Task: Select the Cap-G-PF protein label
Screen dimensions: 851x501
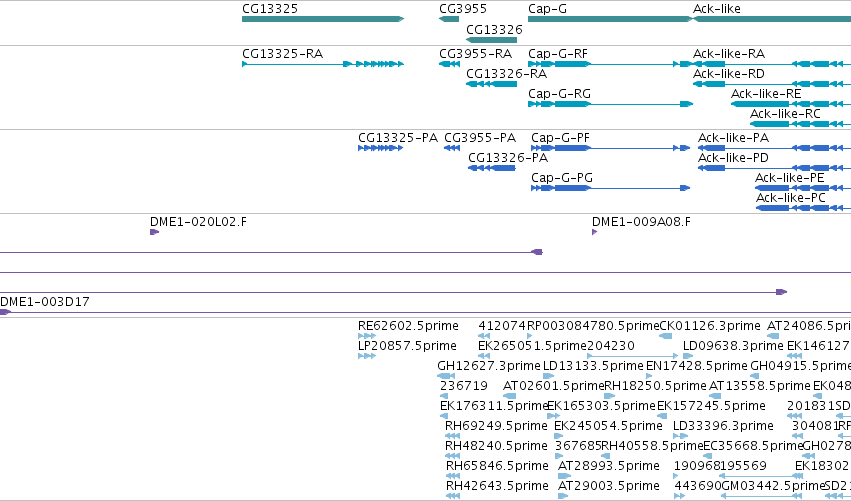Action: 561,138
